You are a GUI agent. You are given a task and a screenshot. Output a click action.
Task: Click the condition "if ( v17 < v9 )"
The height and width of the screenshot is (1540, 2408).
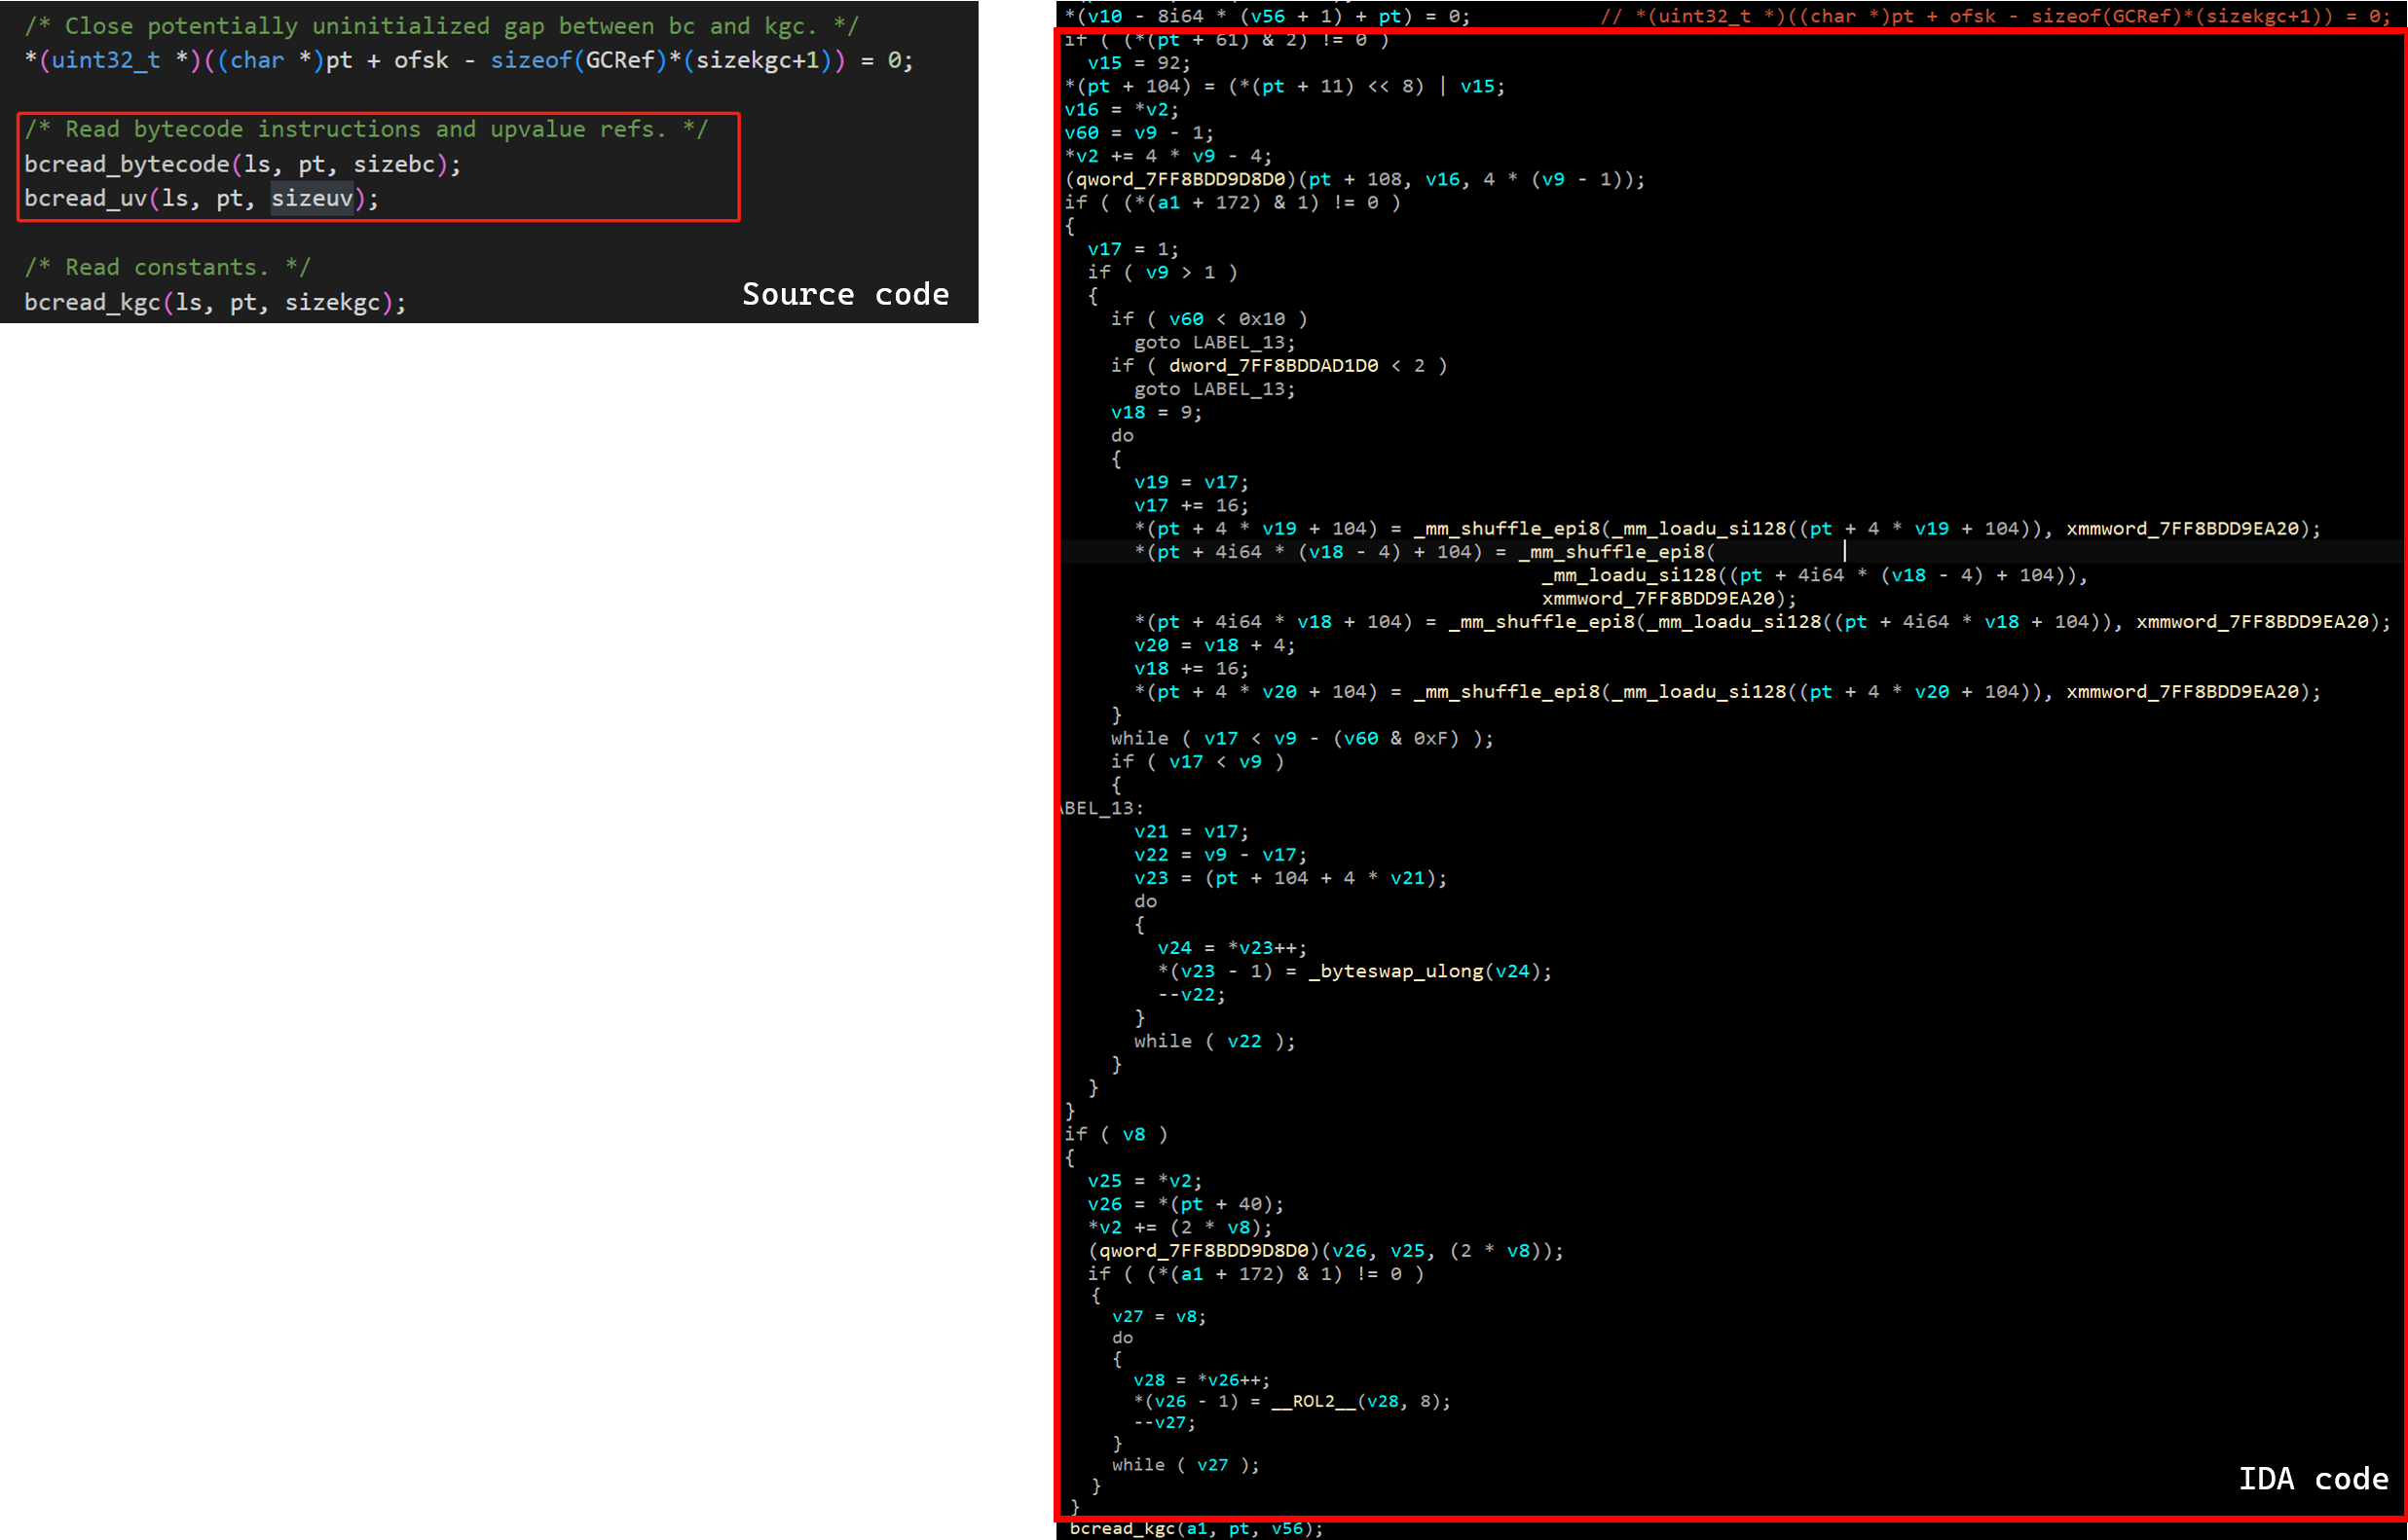pos(1197,762)
